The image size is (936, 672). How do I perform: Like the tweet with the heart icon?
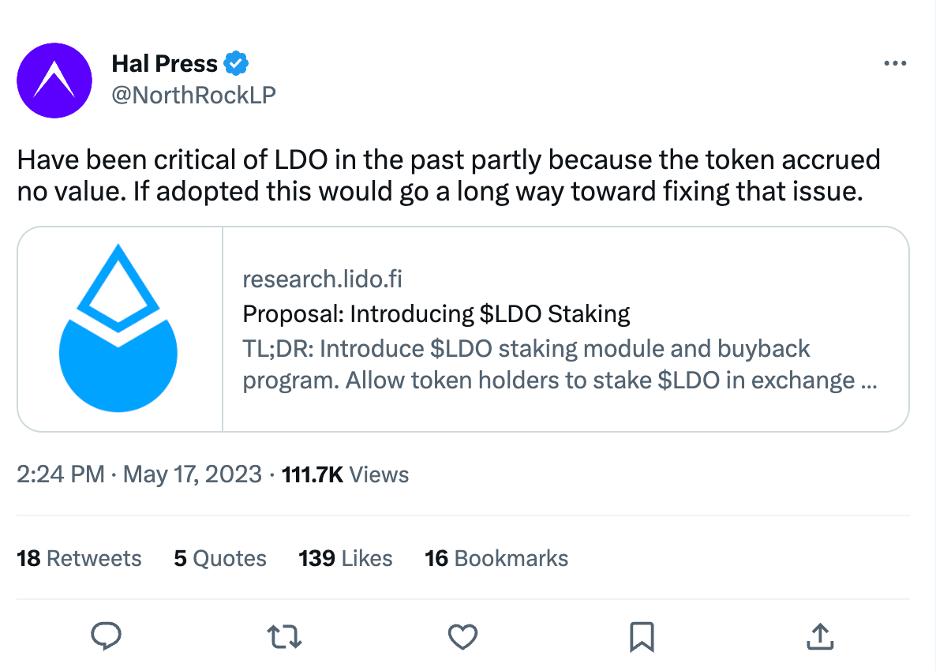(462, 635)
